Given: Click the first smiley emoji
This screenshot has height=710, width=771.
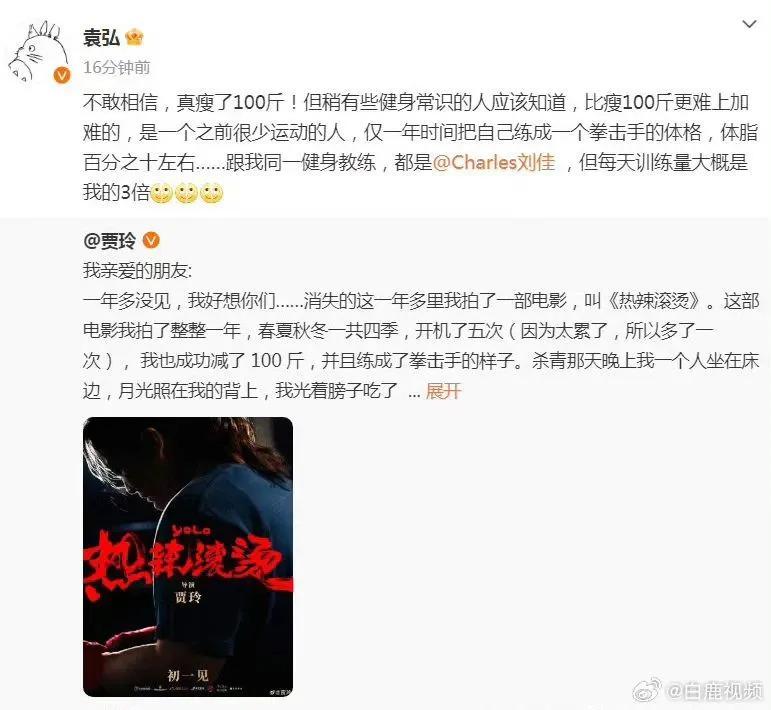Looking at the screenshot, I should click(x=161, y=193).
